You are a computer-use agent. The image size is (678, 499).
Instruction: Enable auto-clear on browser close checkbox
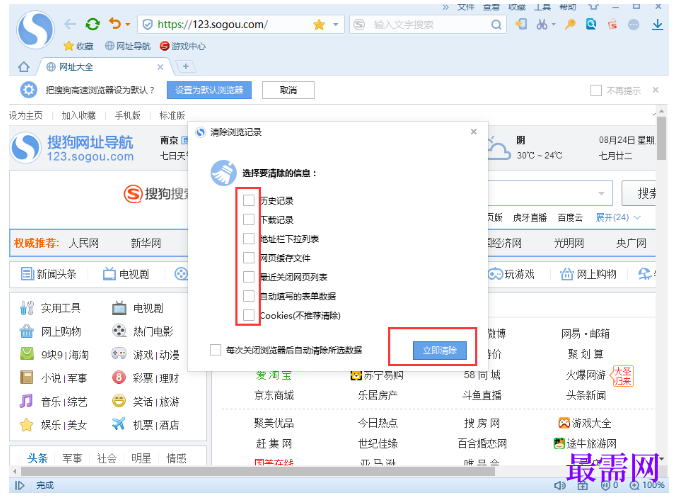click(215, 349)
